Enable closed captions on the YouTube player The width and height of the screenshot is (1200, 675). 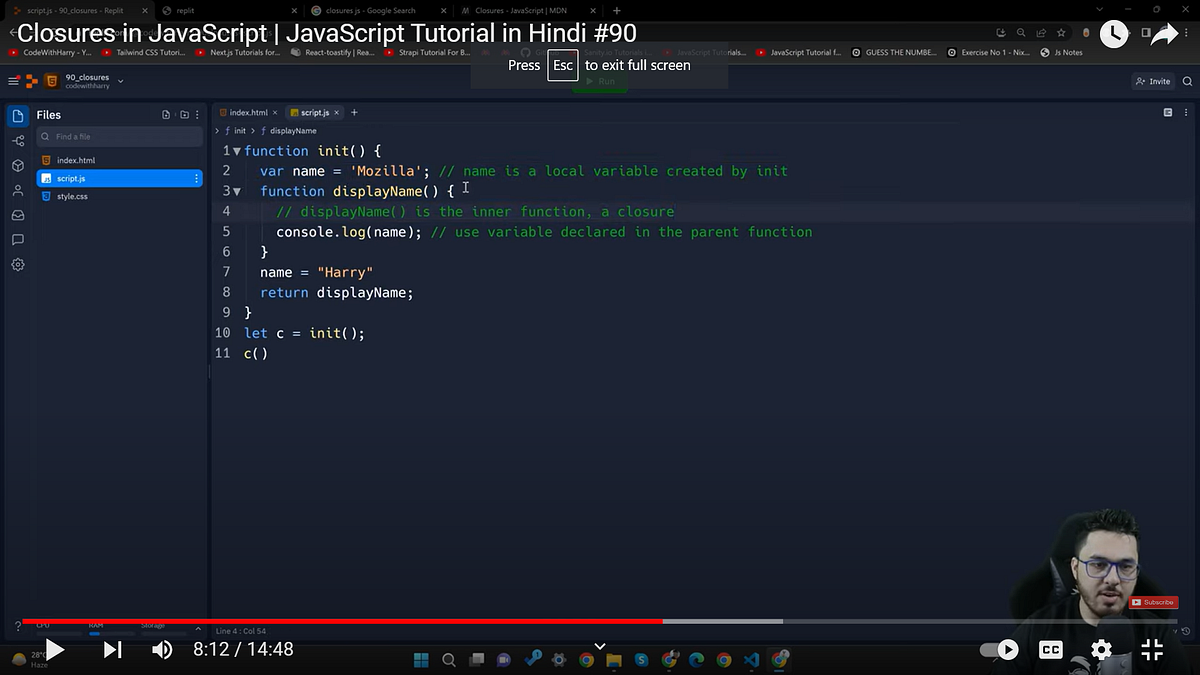1050,650
